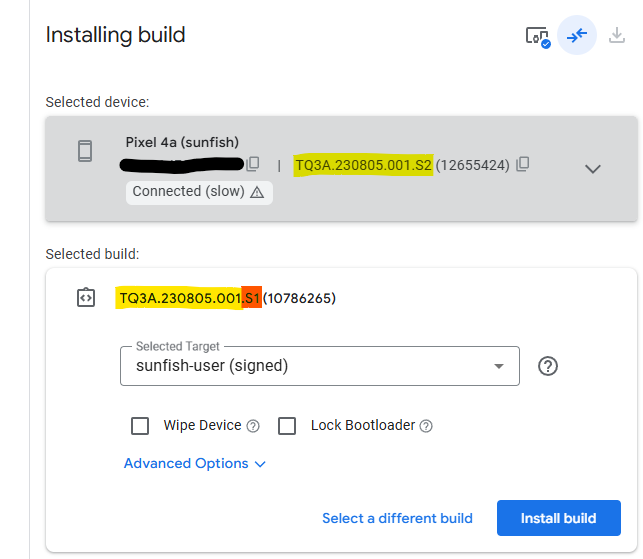Open help for Selected Target
The width and height of the screenshot is (643, 559).
547,366
